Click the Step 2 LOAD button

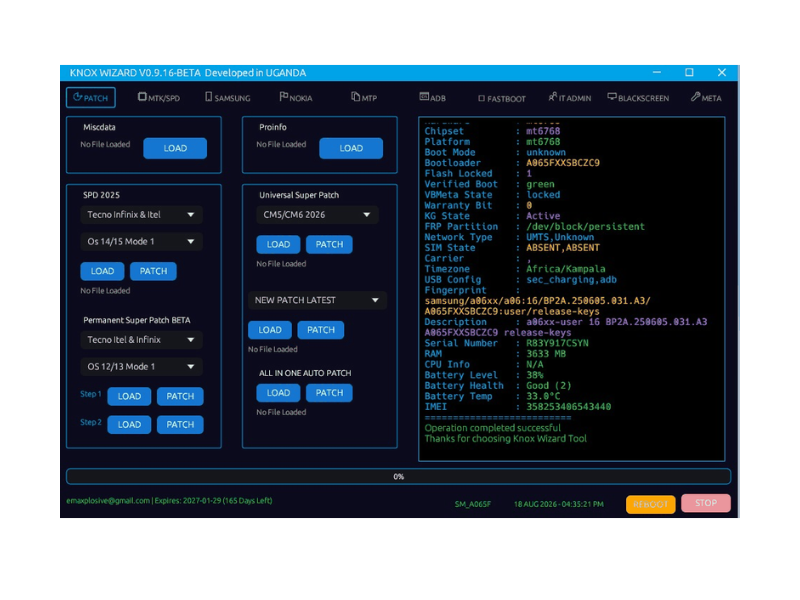129,424
